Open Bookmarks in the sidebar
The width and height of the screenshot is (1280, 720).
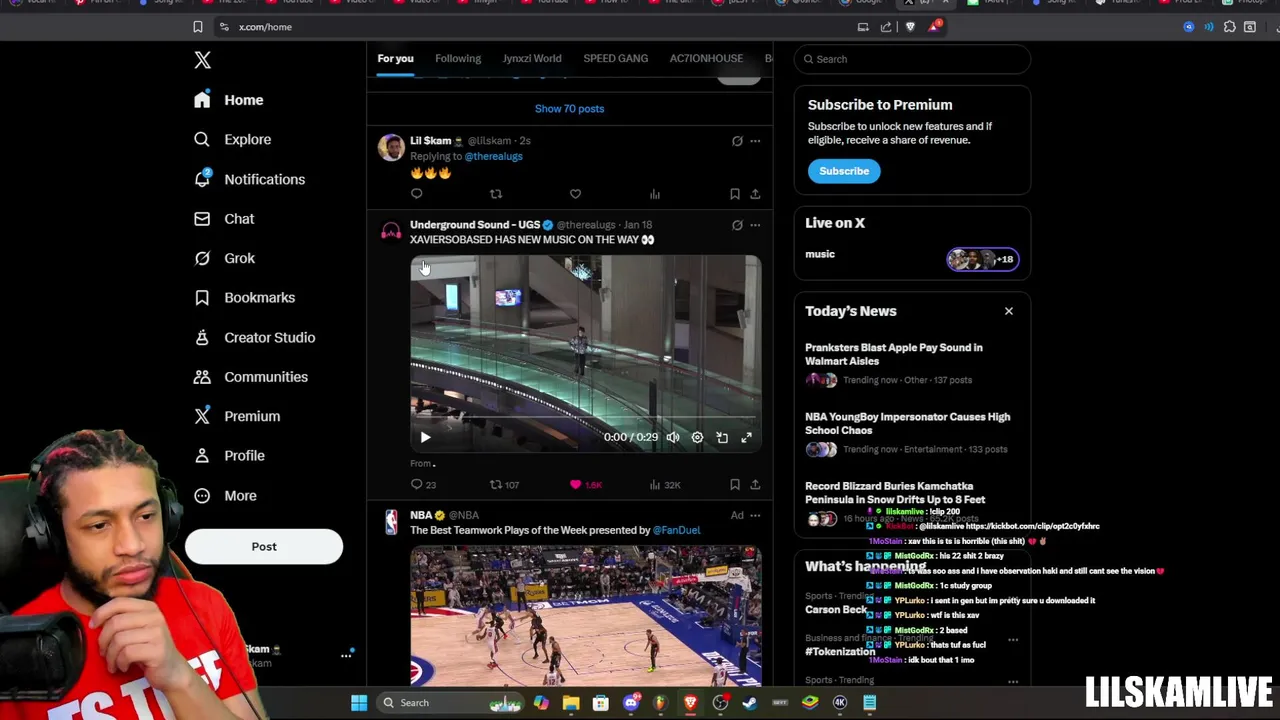[245, 297]
